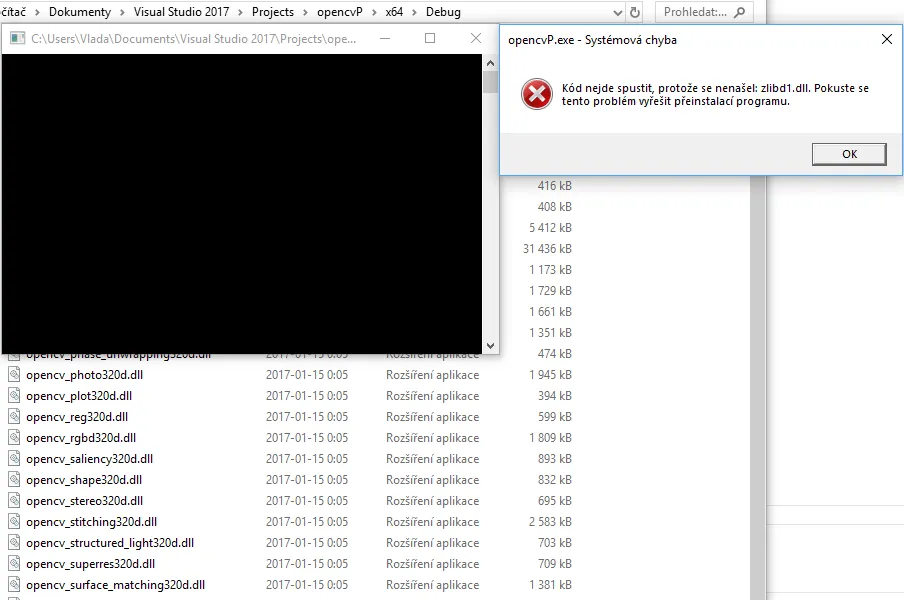Click DLL icon of opencv_saliency320d.dll

(x=14, y=459)
